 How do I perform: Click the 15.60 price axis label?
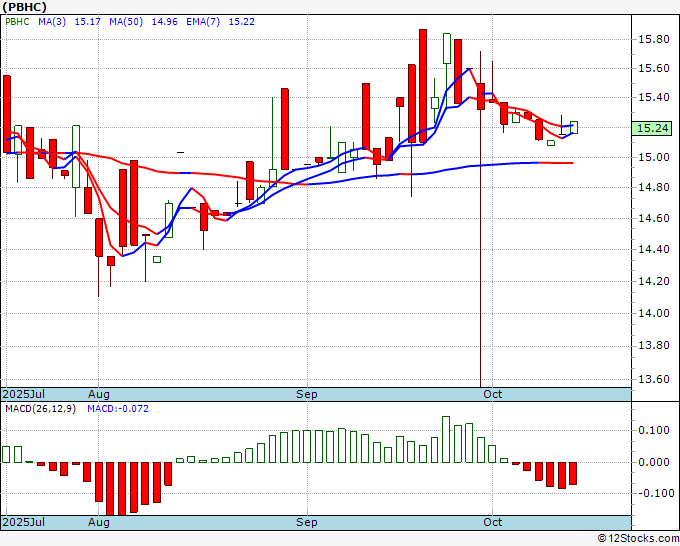[x=654, y=69]
